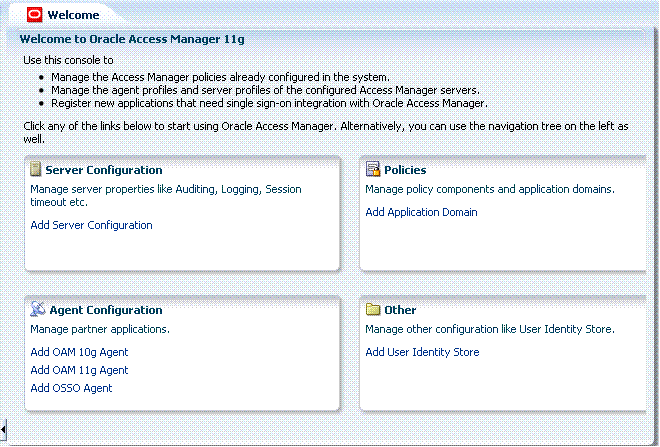
Task: Open the Add User Identity Store link
Action: (422, 352)
